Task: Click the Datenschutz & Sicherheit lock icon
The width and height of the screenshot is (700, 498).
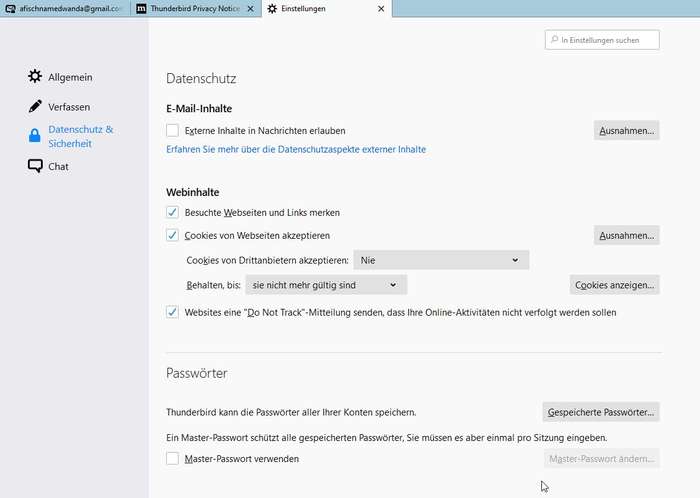Action: point(35,136)
